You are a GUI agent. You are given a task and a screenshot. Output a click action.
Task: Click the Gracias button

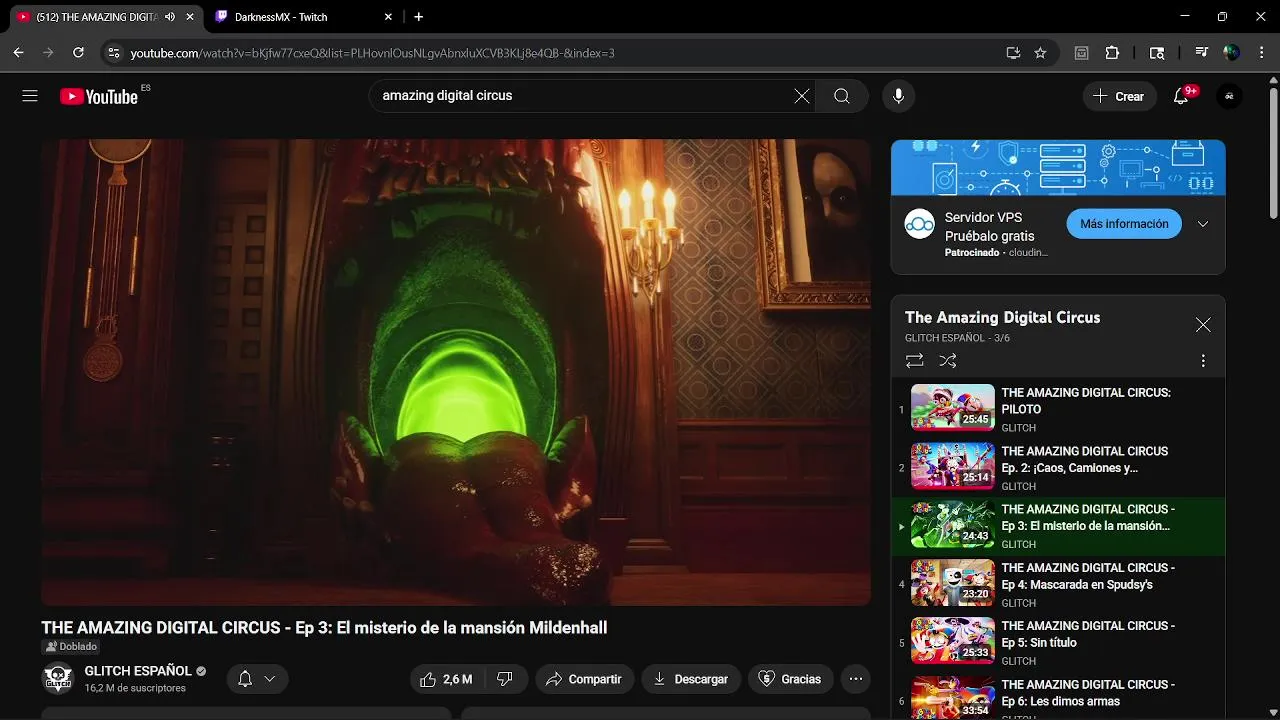point(791,679)
